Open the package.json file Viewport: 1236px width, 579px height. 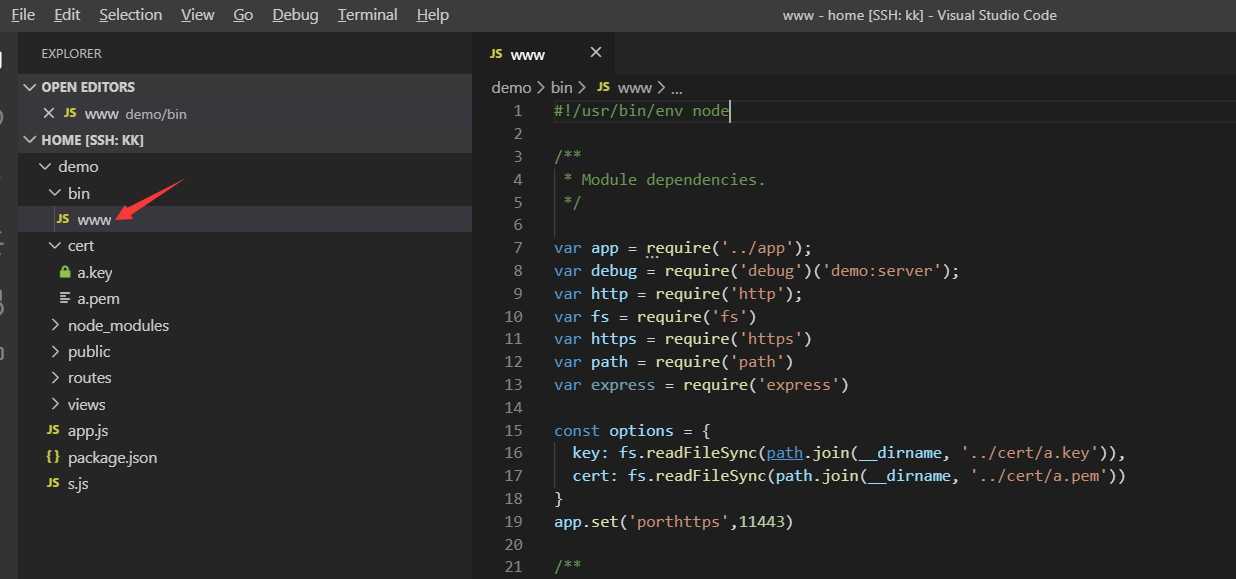click(x=112, y=457)
